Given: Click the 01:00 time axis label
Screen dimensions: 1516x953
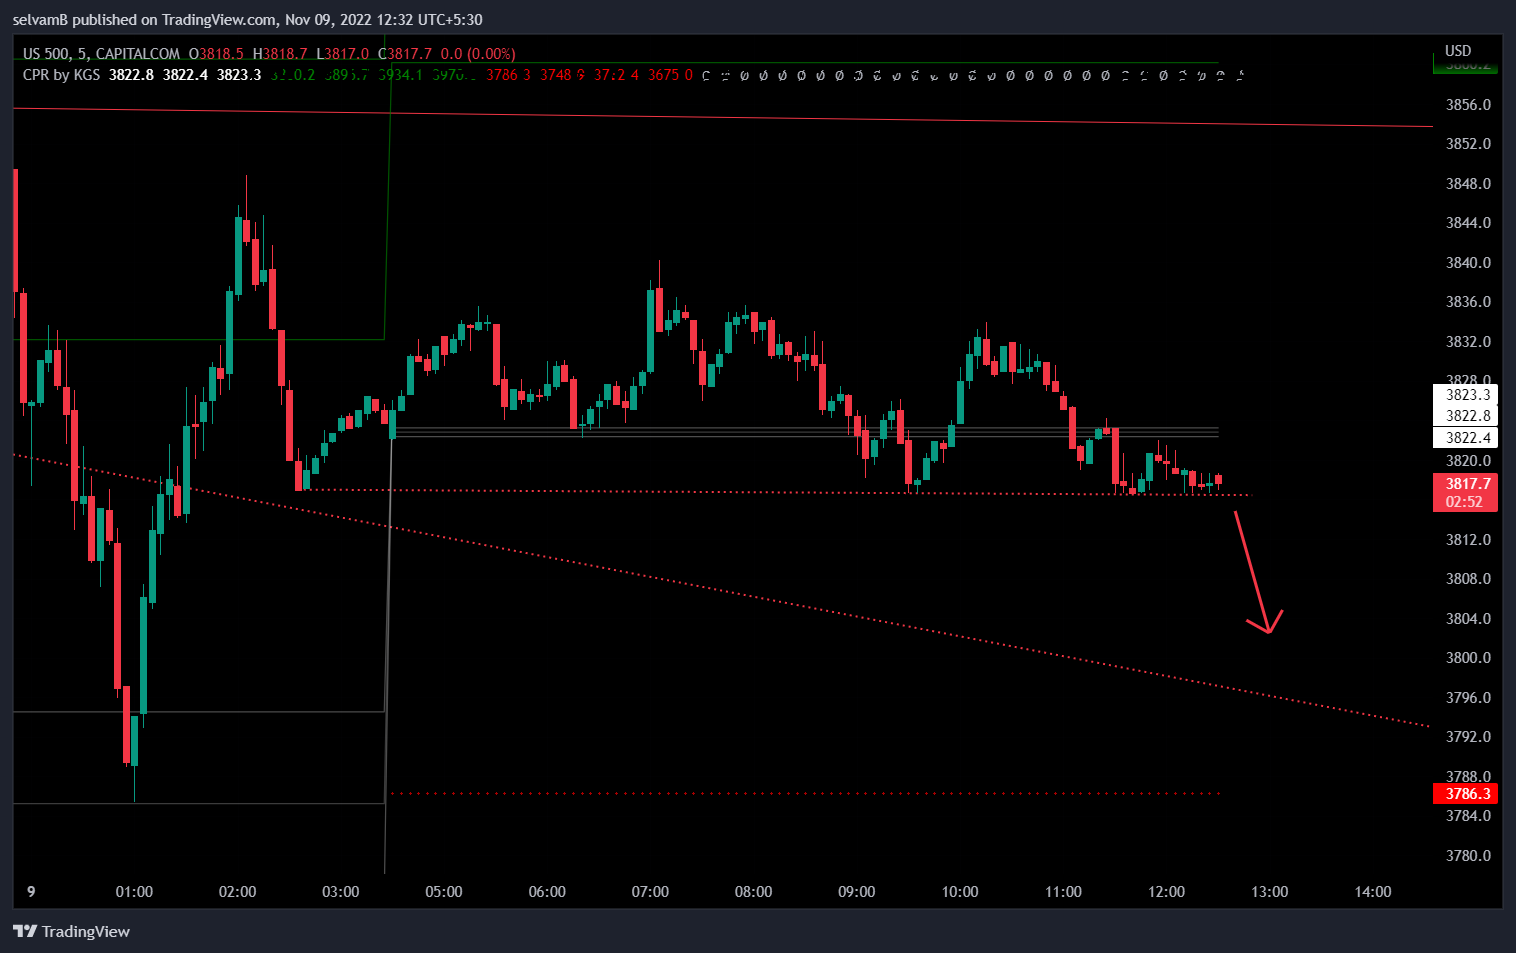Looking at the screenshot, I should click(x=134, y=892).
